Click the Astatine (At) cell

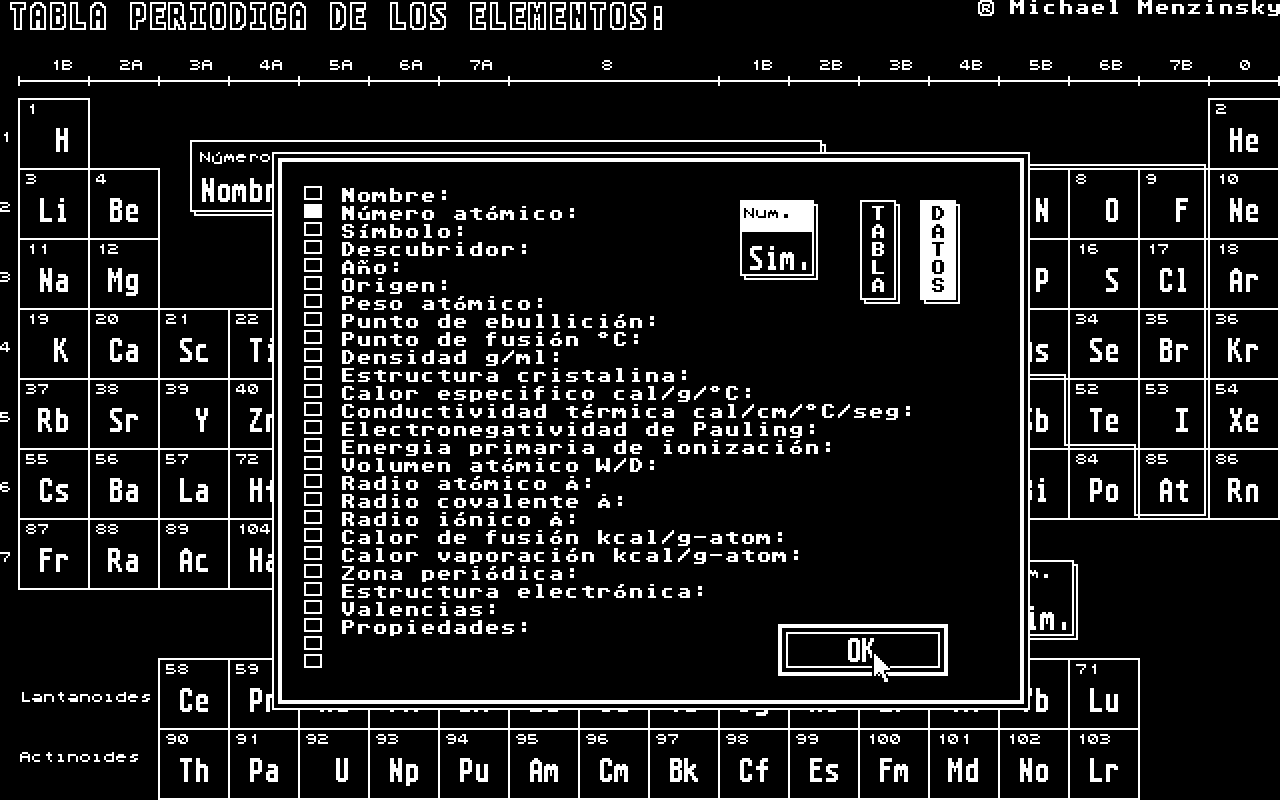[1174, 484]
